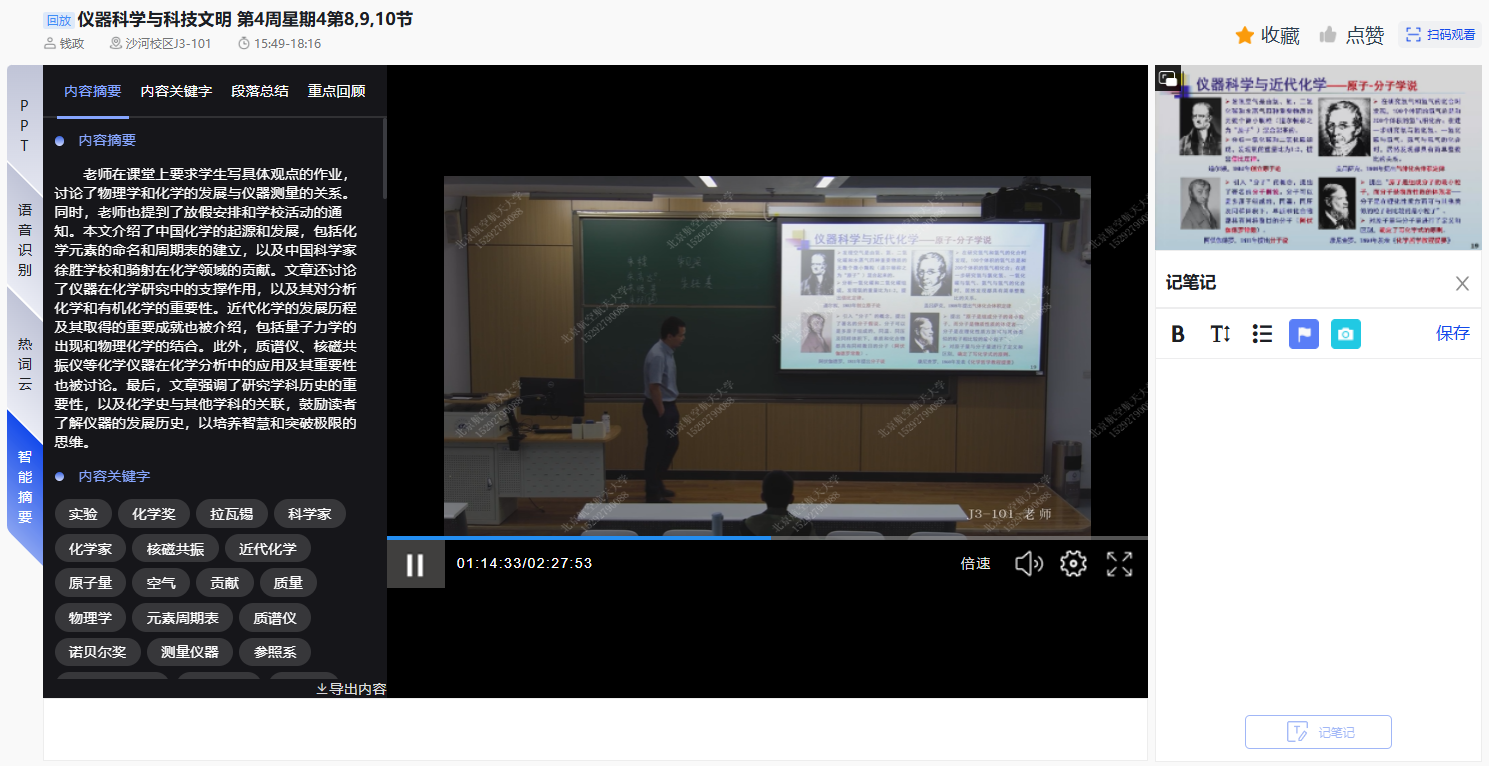
Task: Add flag marker in notes toolbar
Action: point(1304,334)
